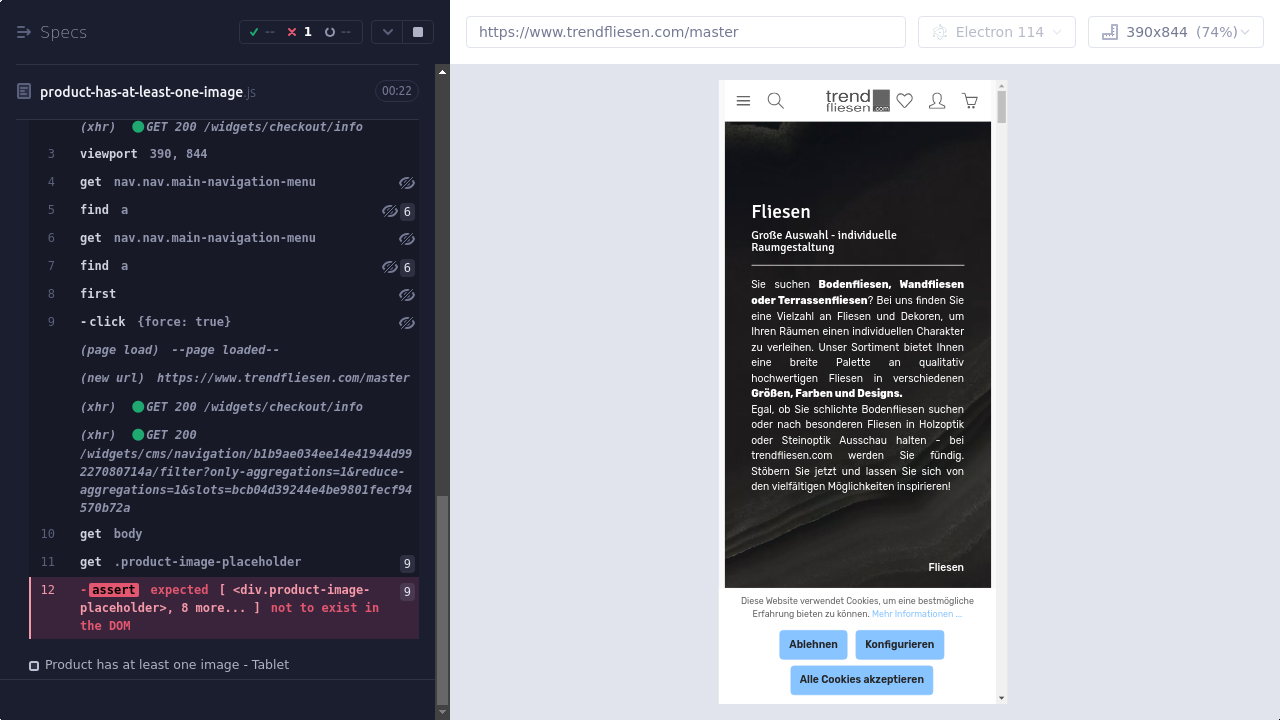The width and height of the screenshot is (1280, 720).
Task: Click the URL address field
Action: click(685, 32)
